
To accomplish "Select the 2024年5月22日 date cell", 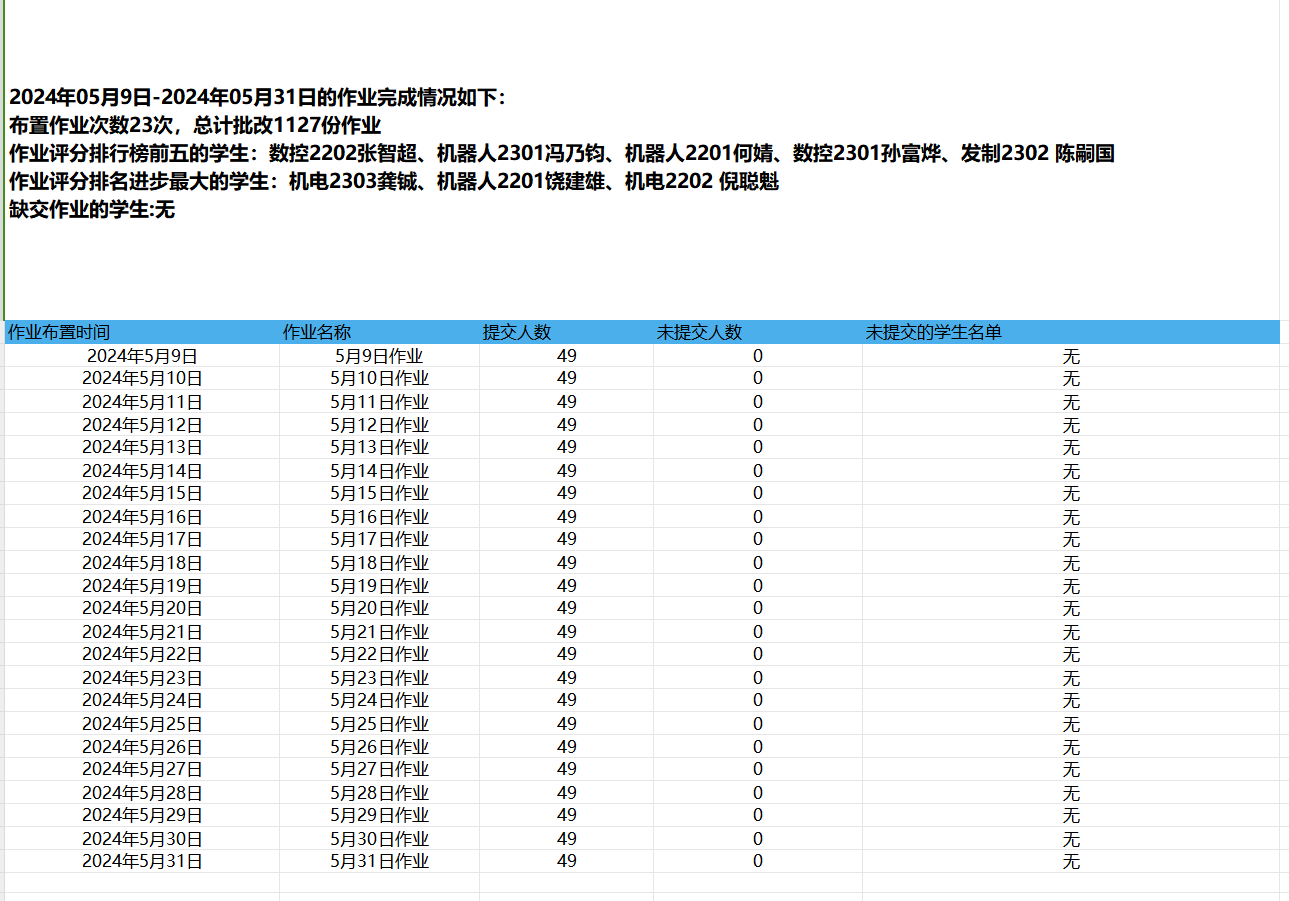I will (x=142, y=655).
